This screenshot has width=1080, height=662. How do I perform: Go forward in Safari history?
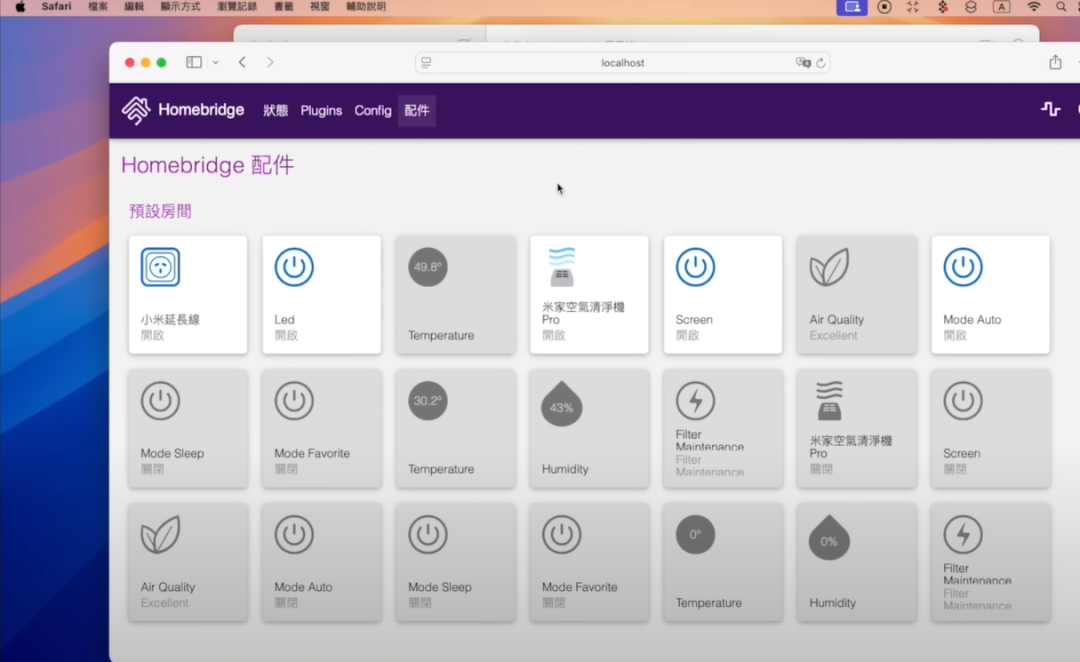click(x=270, y=62)
